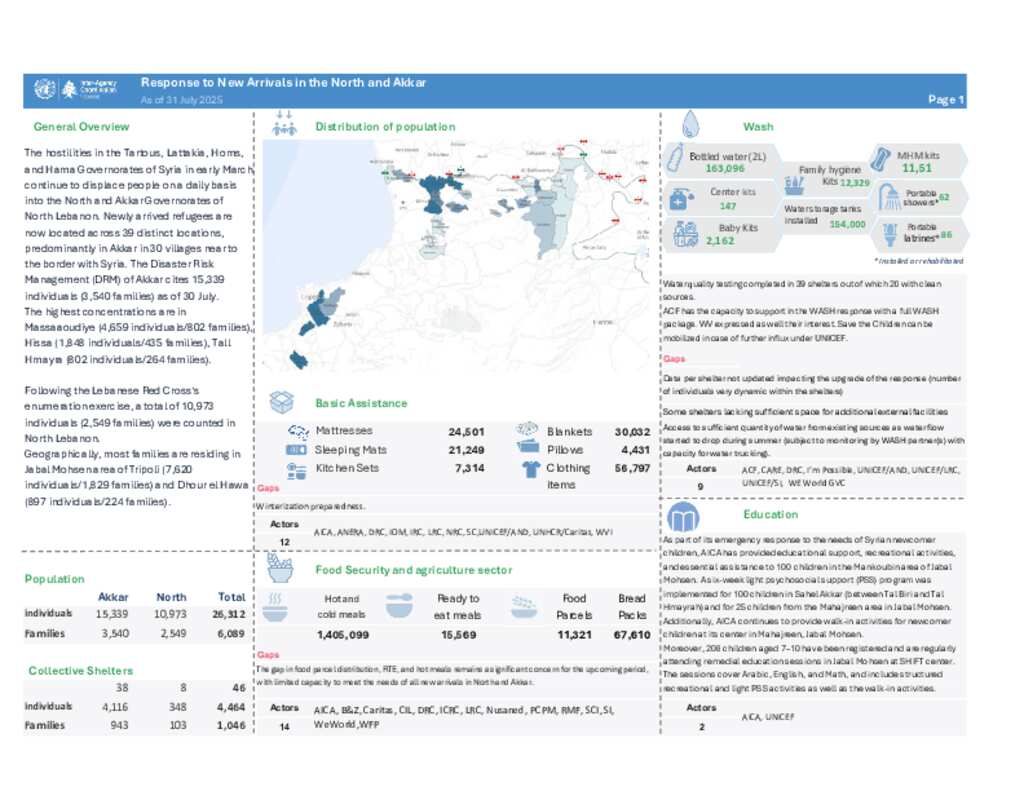The height and width of the screenshot is (791, 1024).
Task: Click the Hot and cold meals value 1,405,099
Action: pos(341,635)
